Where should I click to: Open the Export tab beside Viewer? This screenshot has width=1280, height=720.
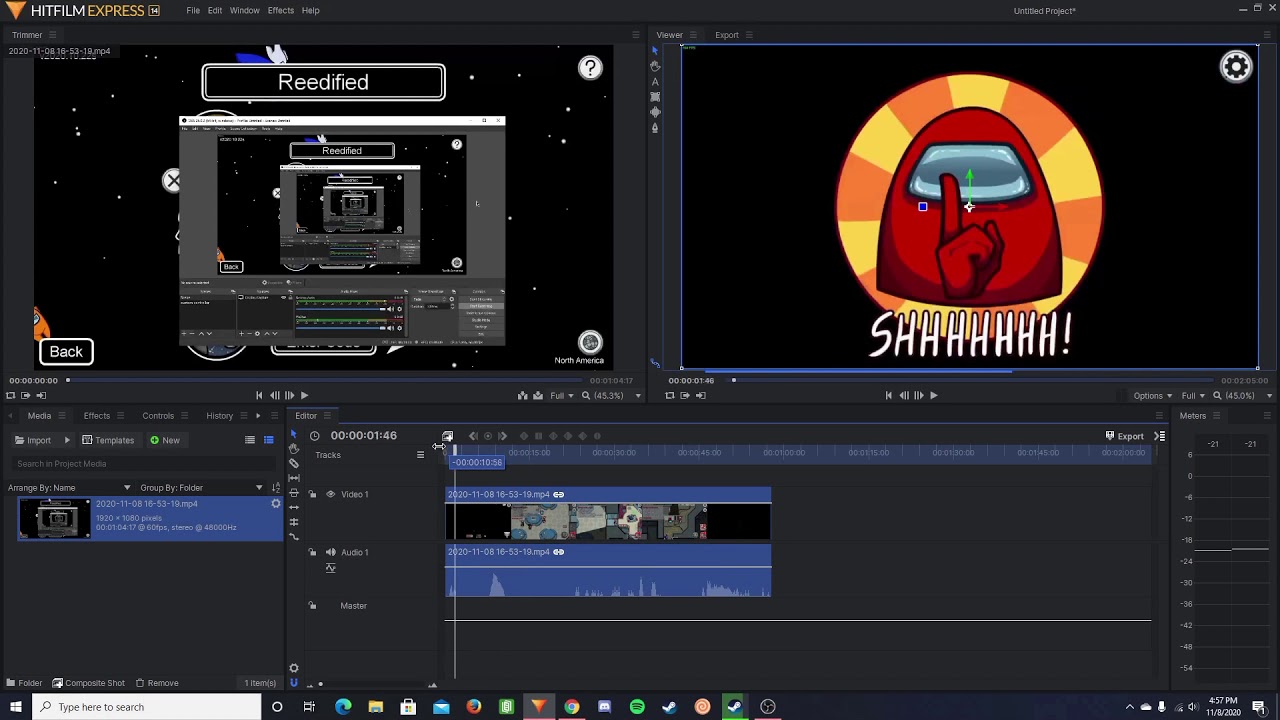727,35
